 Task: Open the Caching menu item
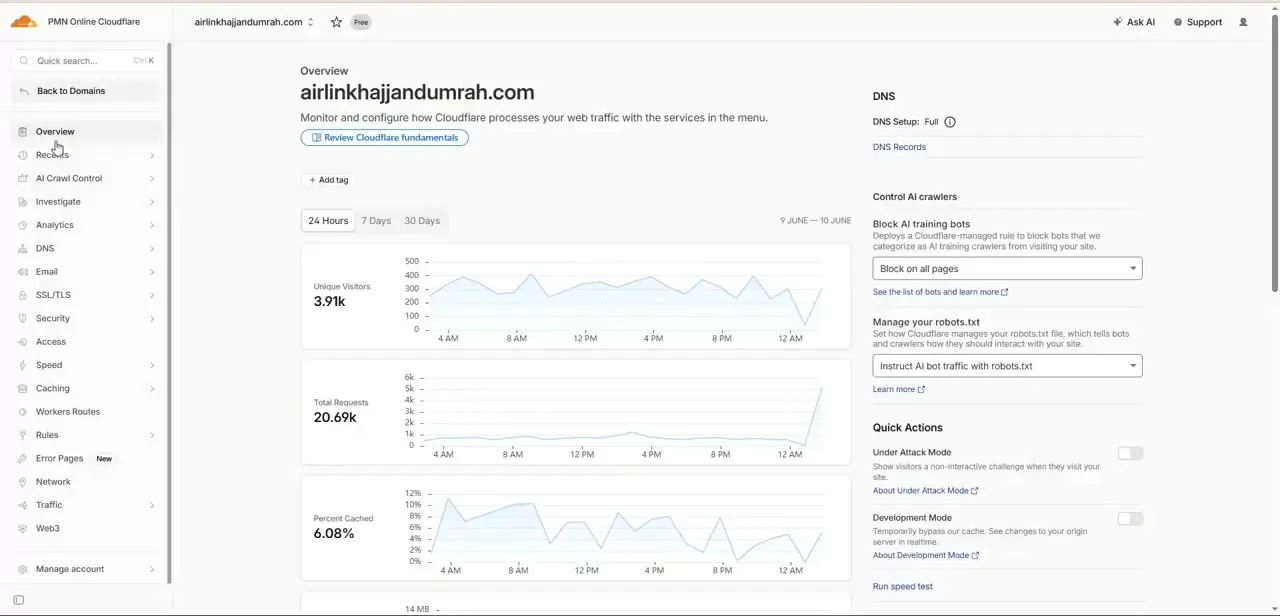click(x=87, y=388)
